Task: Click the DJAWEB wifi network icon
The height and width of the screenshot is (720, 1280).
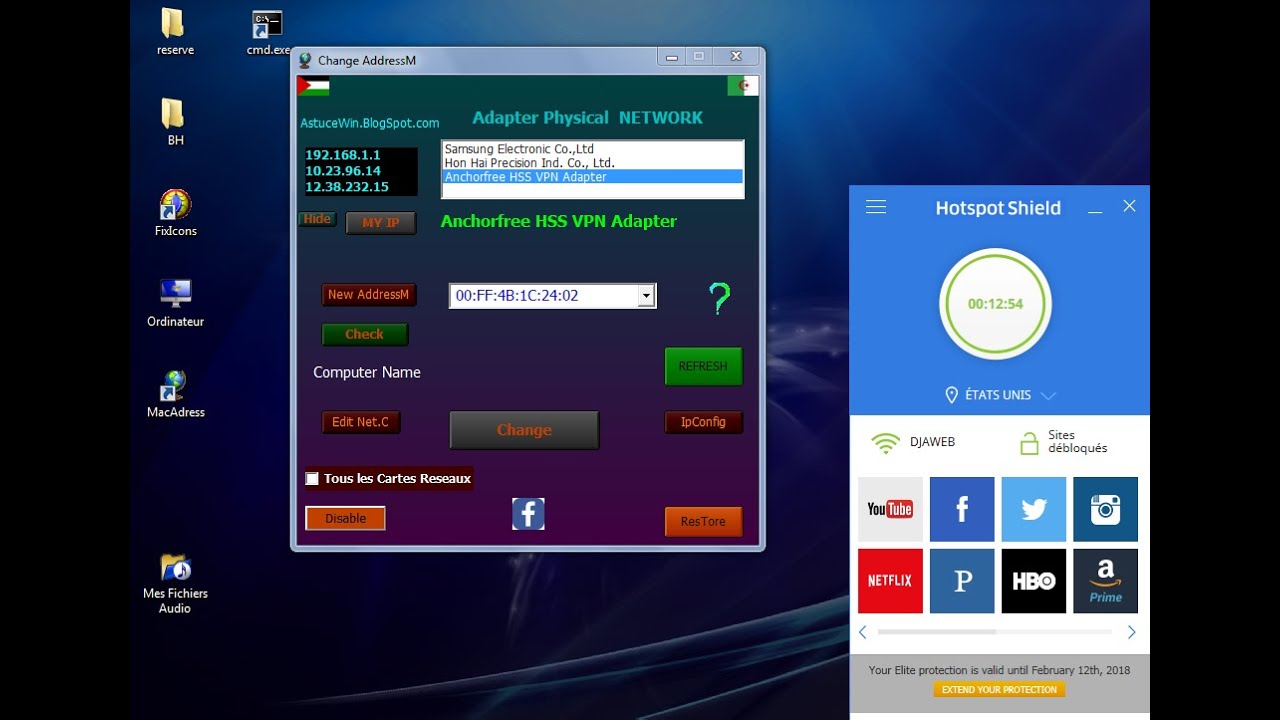Action: (885, 443)
